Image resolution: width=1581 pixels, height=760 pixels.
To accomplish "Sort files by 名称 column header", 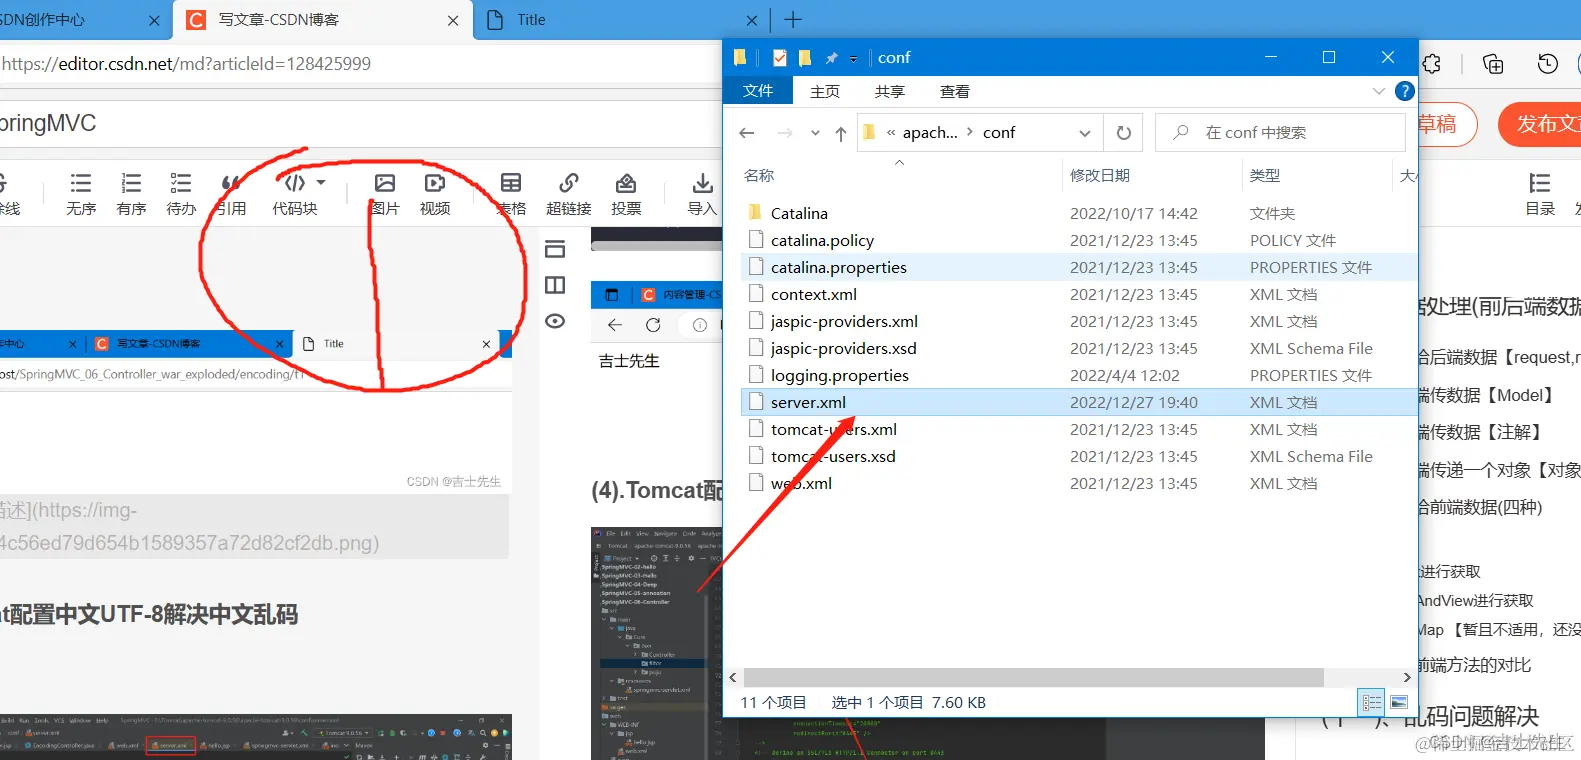I will [759, 175].
